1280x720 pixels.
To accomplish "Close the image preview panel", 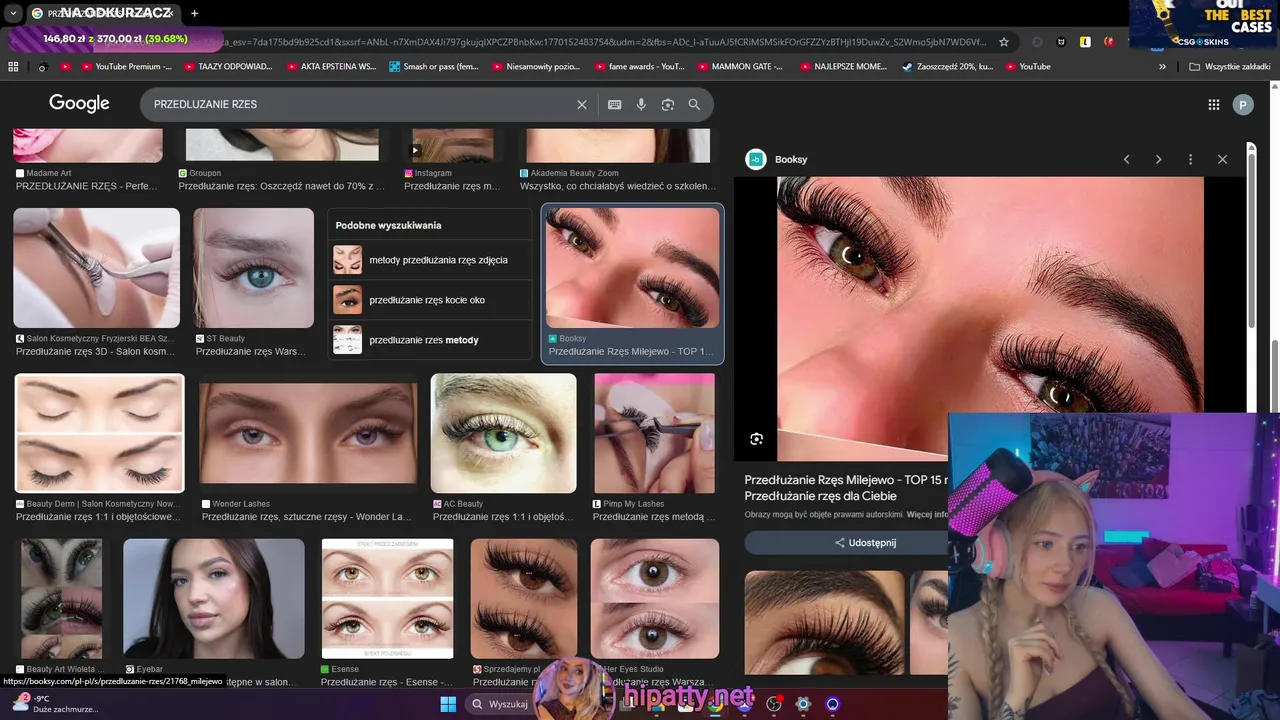I will [1222, 159].
